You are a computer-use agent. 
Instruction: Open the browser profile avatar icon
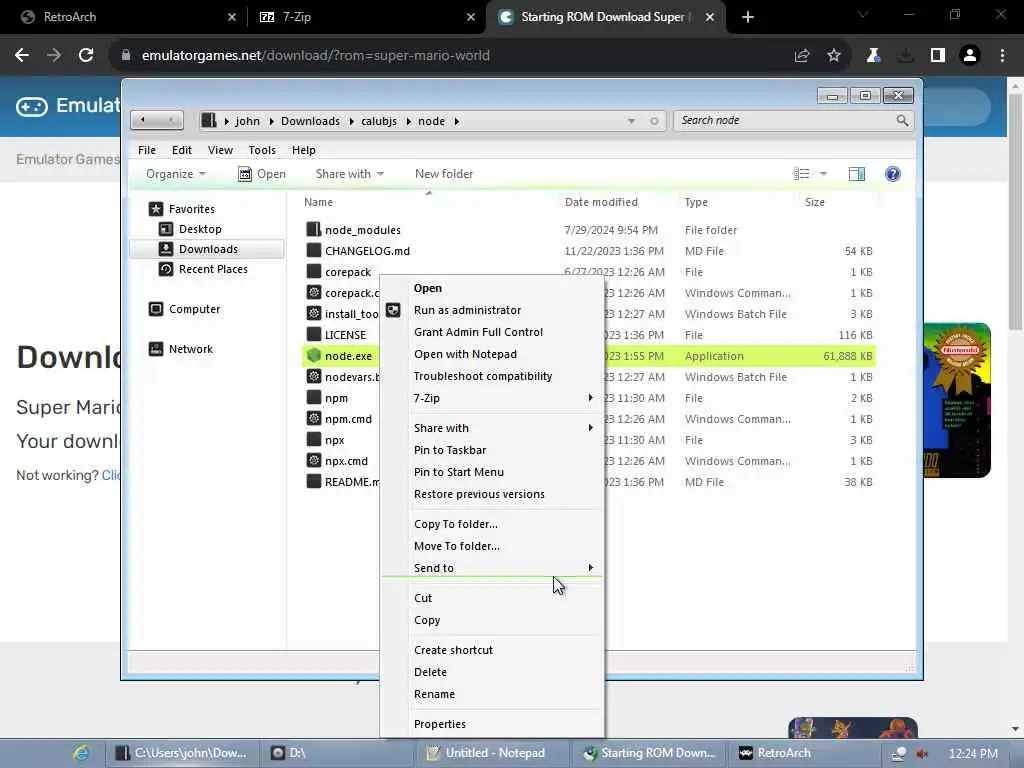pyautogui.click(x=970, y=56)
